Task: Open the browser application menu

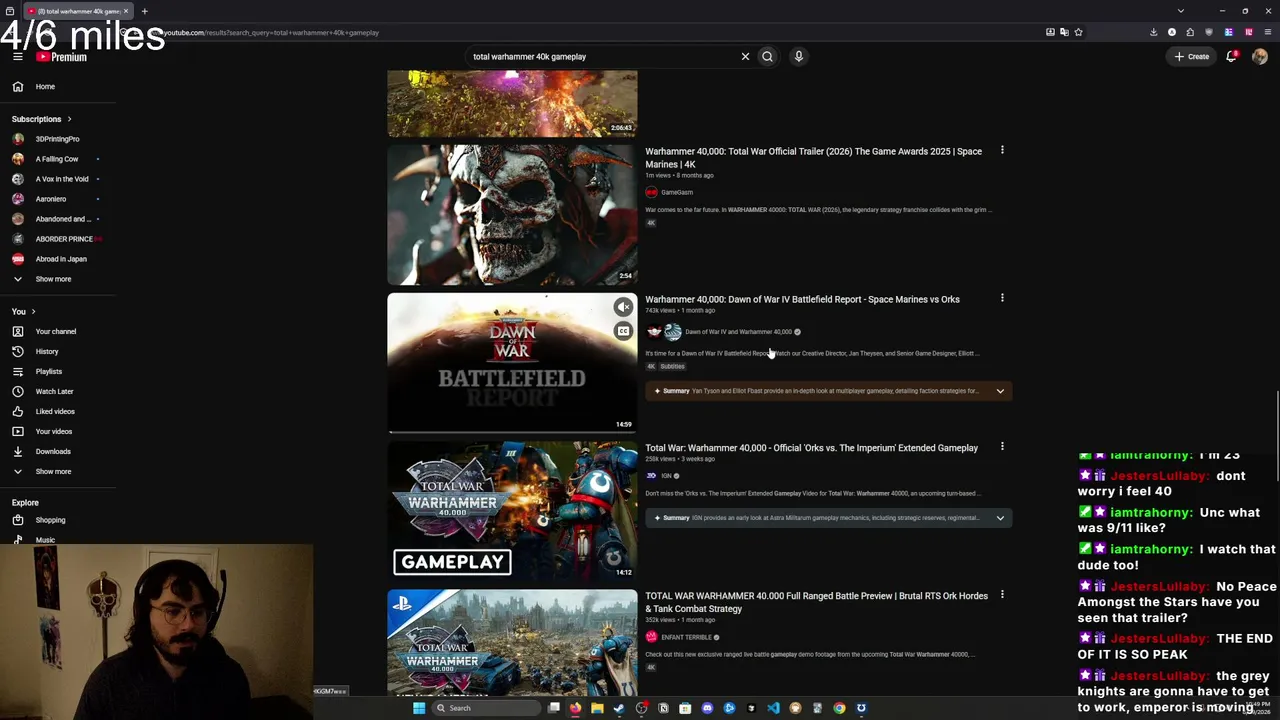Action: pyautogui.click(x=1267, y=32)
